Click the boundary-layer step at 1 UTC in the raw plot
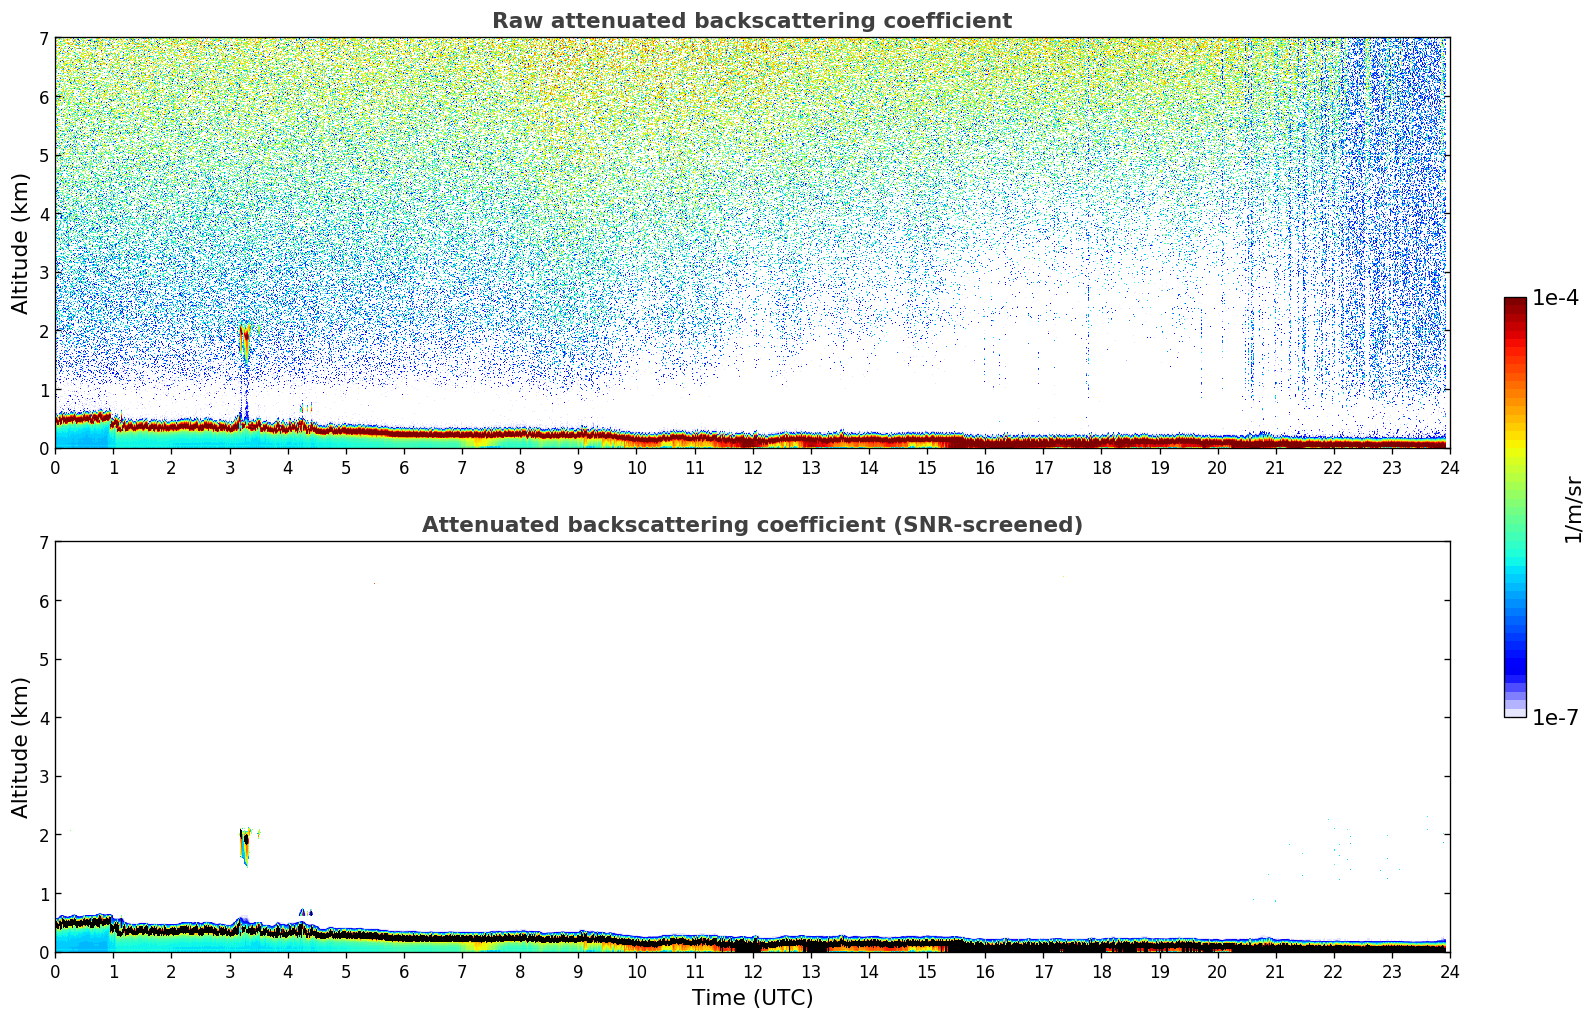 click(113, 421)
